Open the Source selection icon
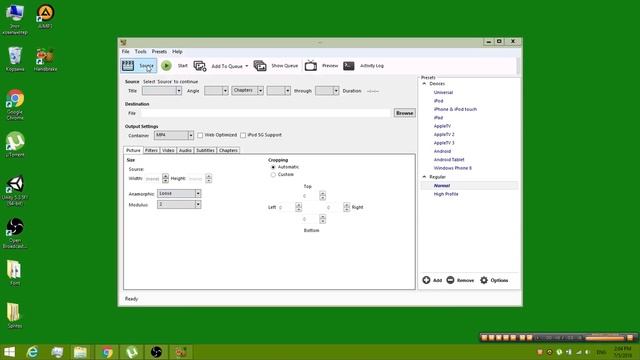Viewport: 640px width, 360px height. 128,65
